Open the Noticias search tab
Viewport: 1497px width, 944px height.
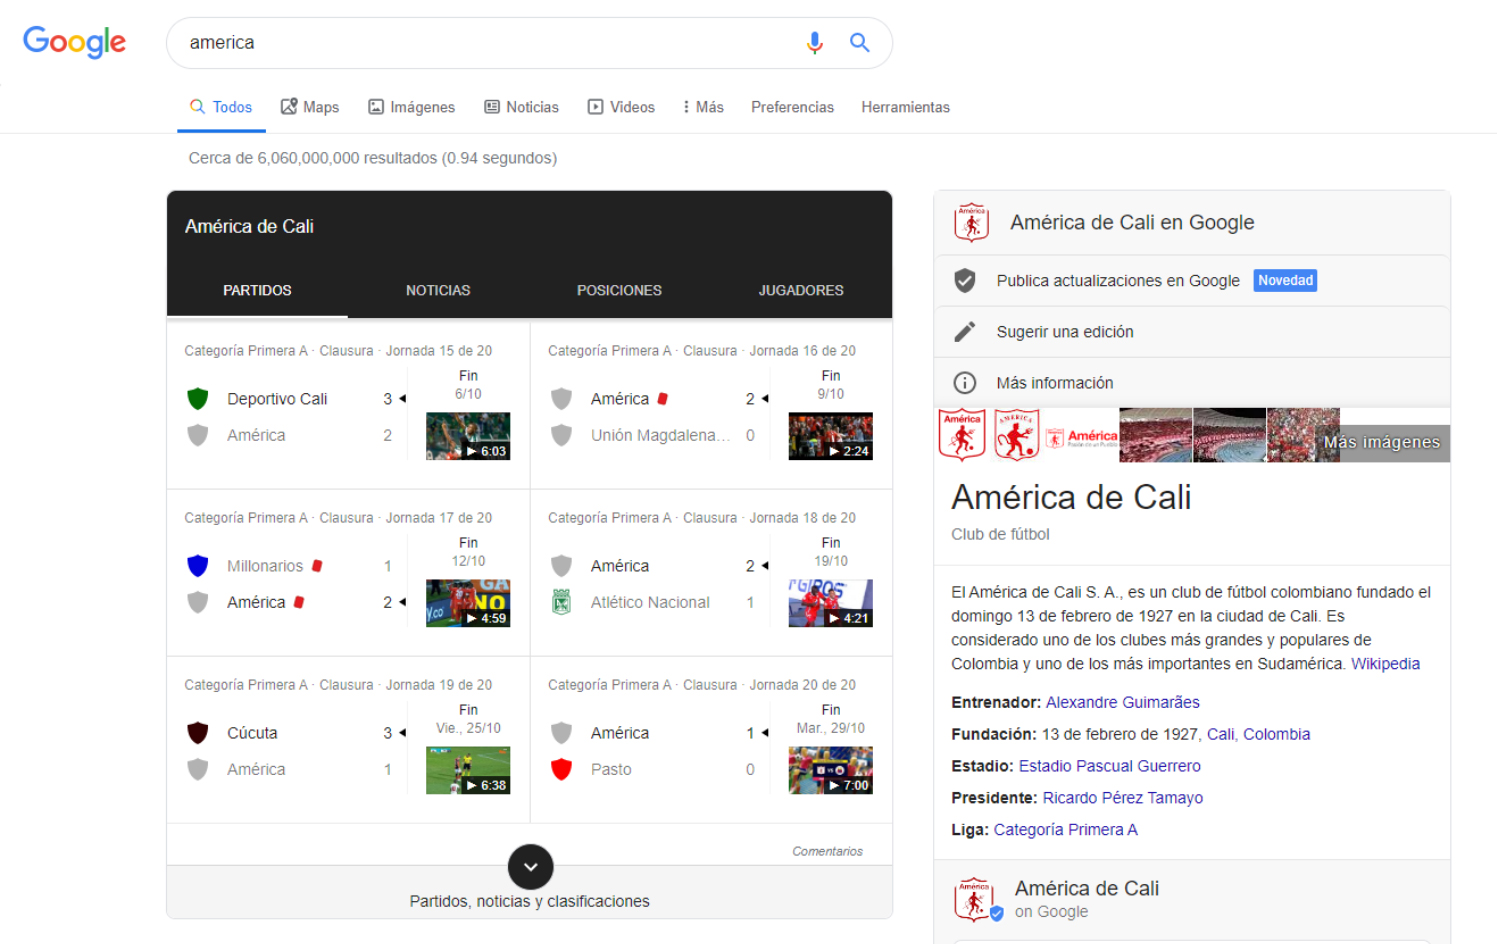coord(522,107)
